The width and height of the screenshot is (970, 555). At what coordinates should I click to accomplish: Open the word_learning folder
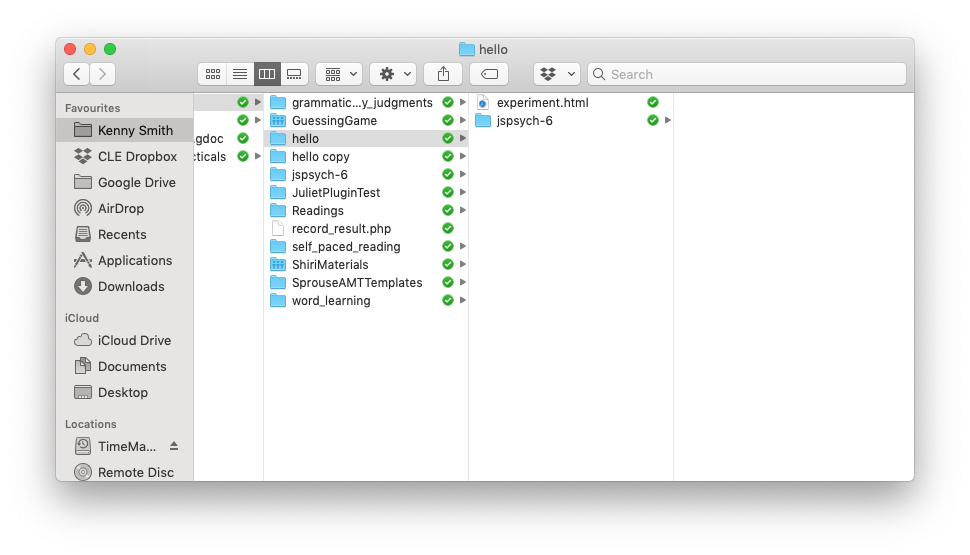coord(331,300)
